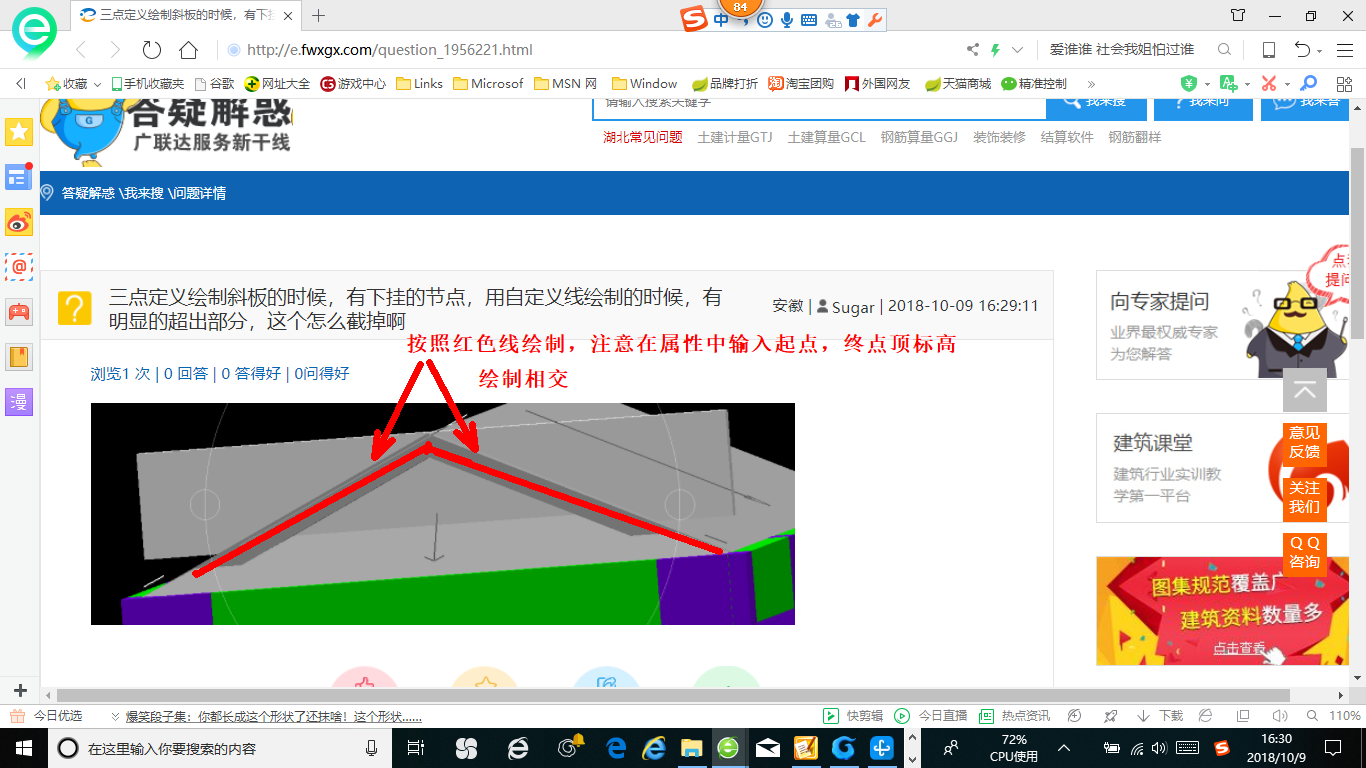Click the horizontal page scrollbar

tap(673, 695)
